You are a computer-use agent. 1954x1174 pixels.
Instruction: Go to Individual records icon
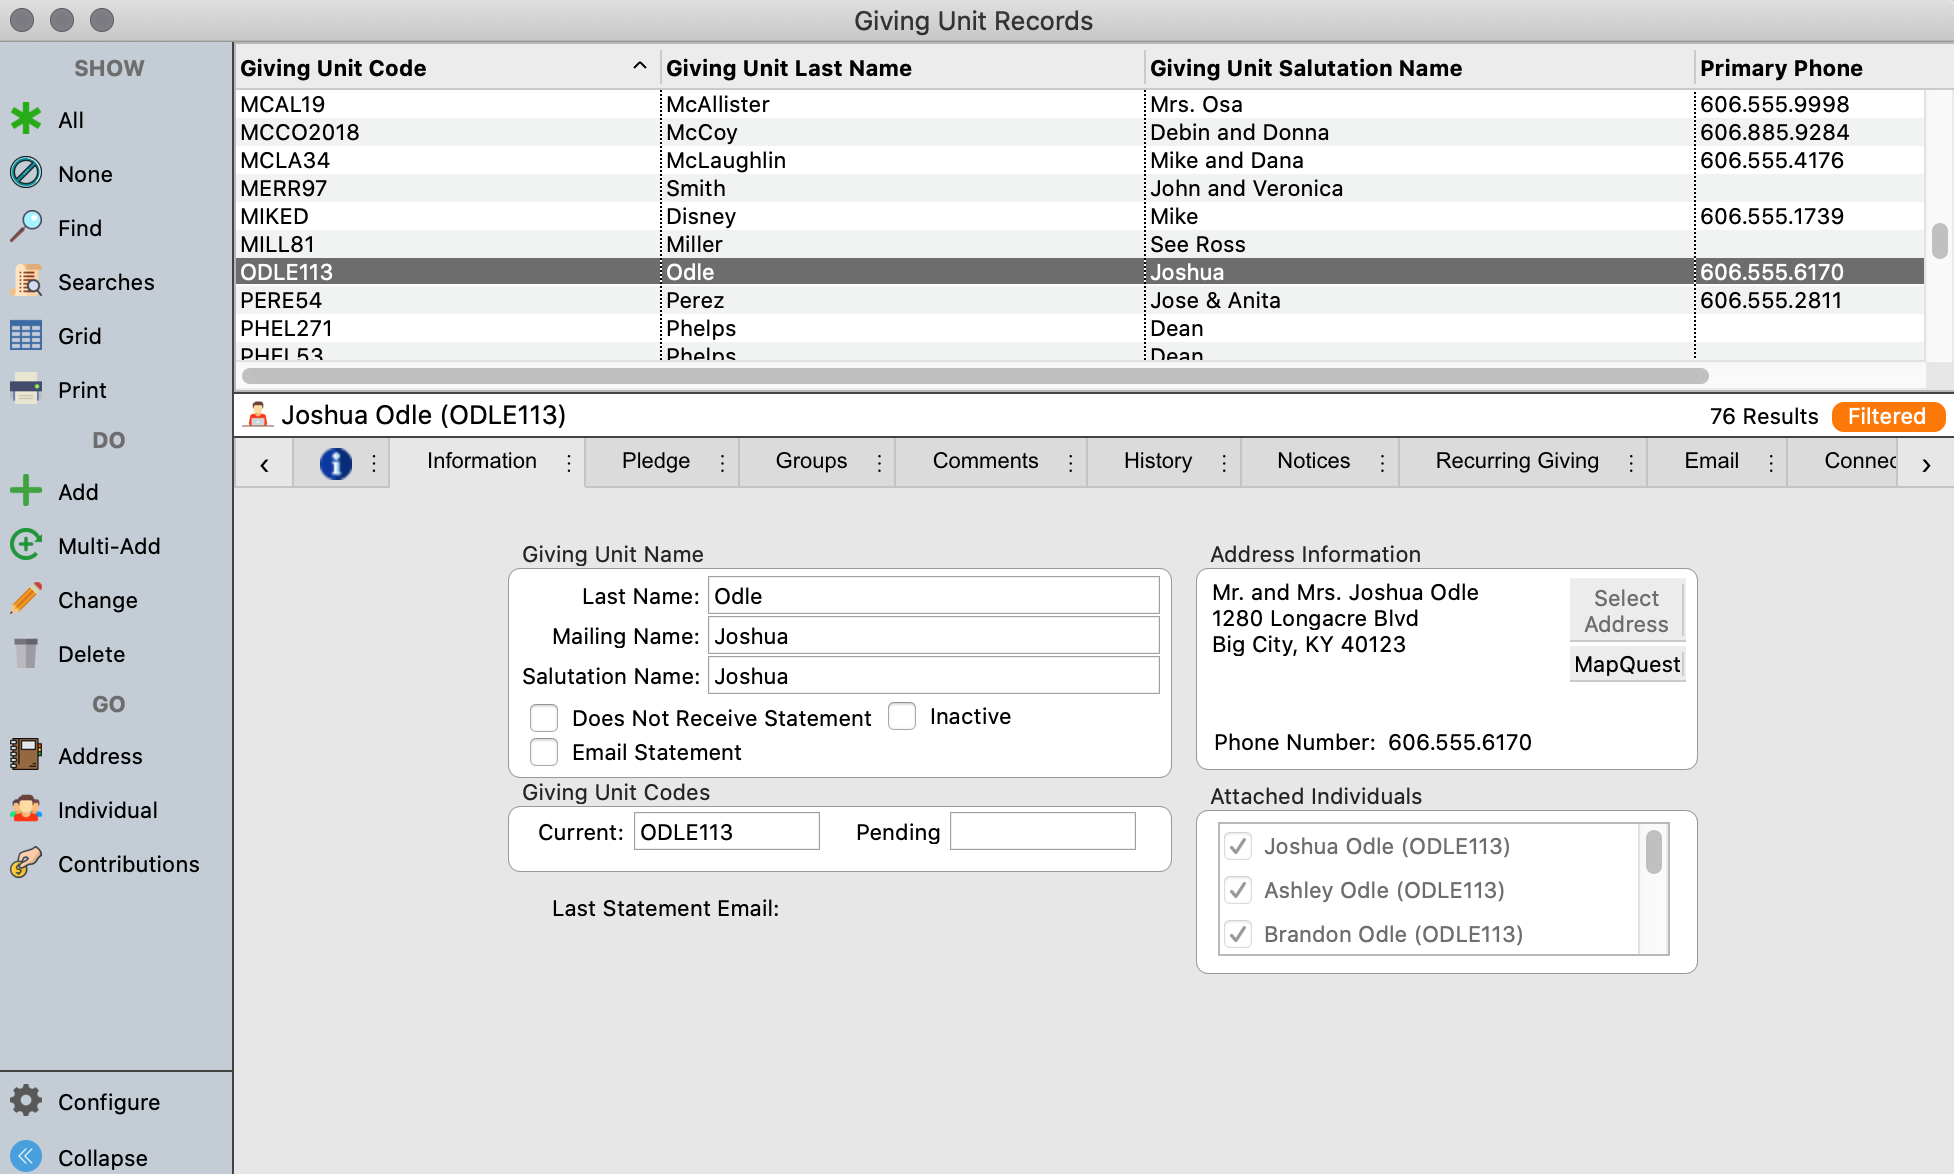tap(26, 810)
